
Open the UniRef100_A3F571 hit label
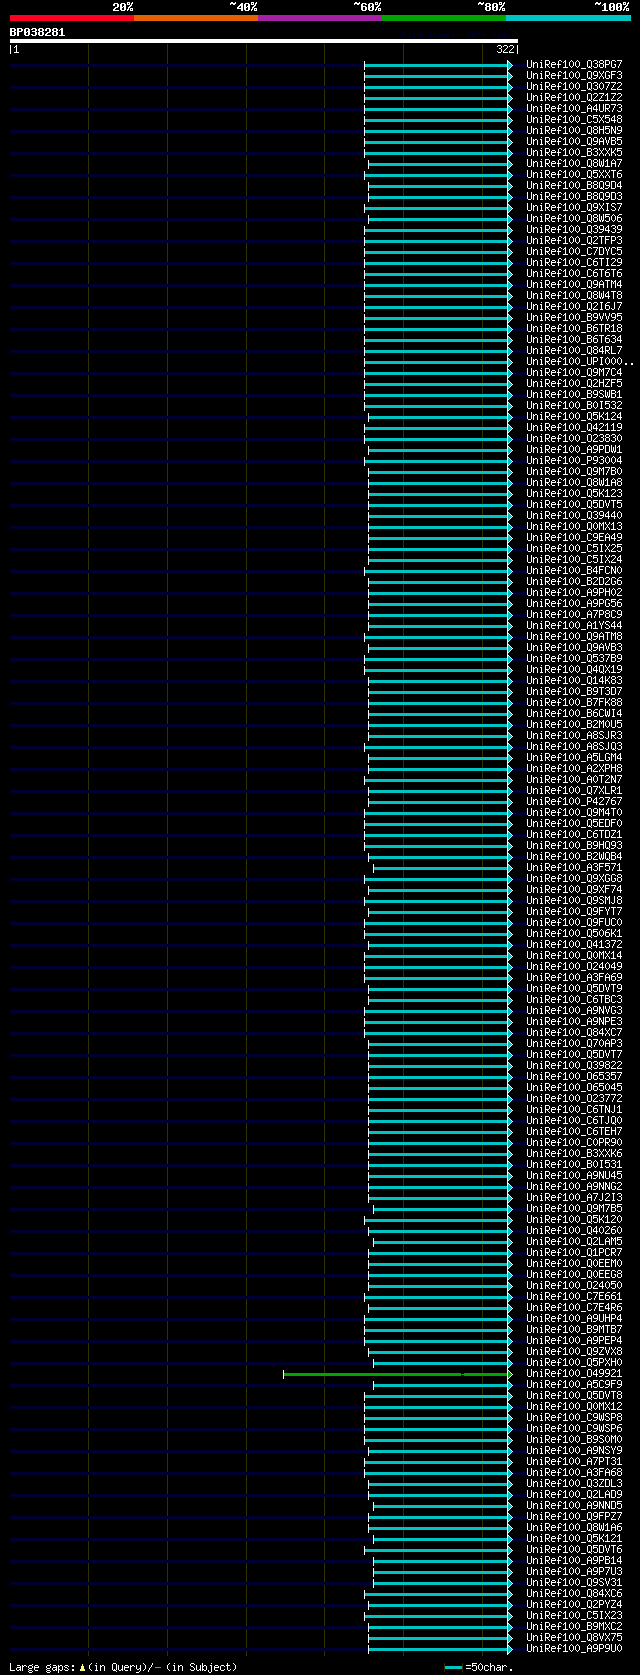574,868
